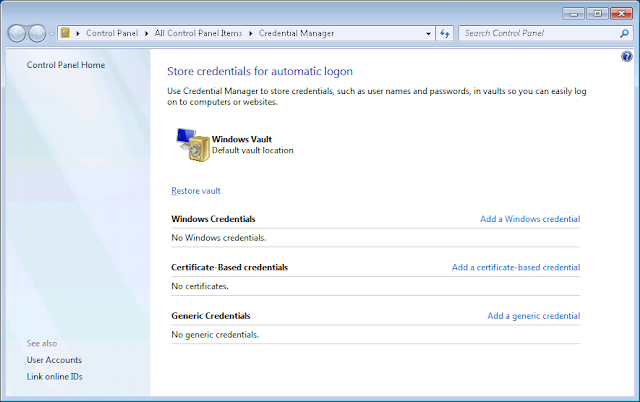Open the Restore vault link
Screen dimensions: 640x402
196,191
